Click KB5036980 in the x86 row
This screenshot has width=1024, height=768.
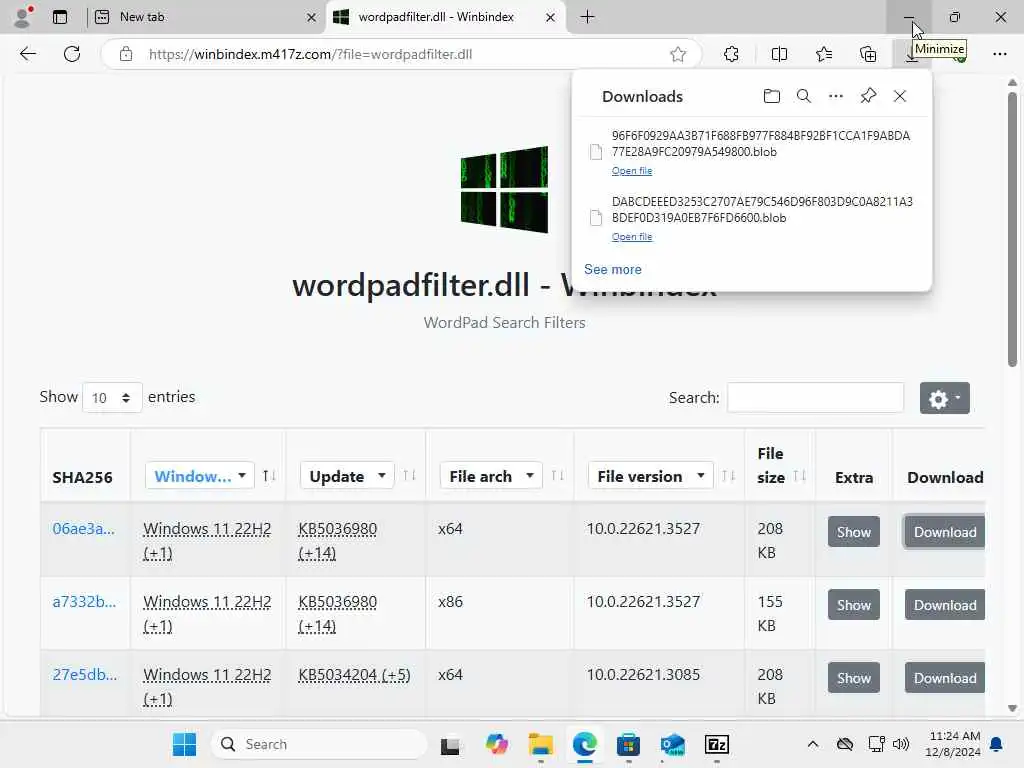coord(338,601)
